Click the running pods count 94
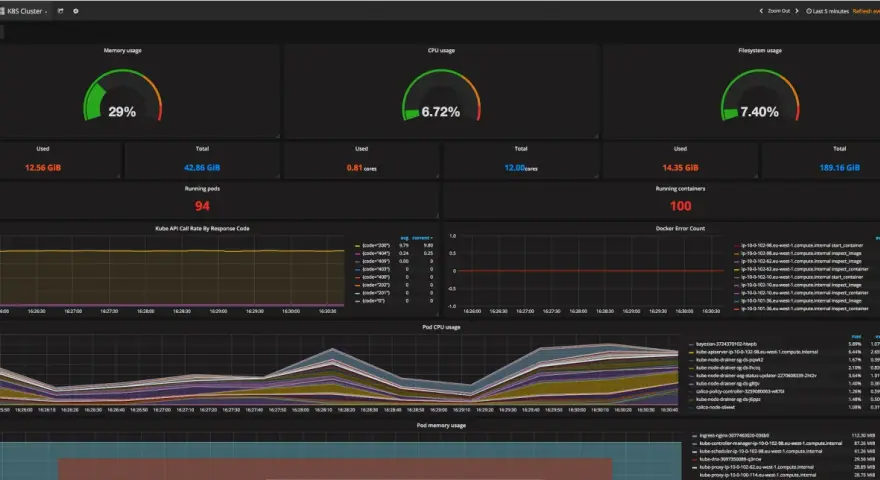The height and width of the screenshot is (480, 880). [x=202, y=206]
